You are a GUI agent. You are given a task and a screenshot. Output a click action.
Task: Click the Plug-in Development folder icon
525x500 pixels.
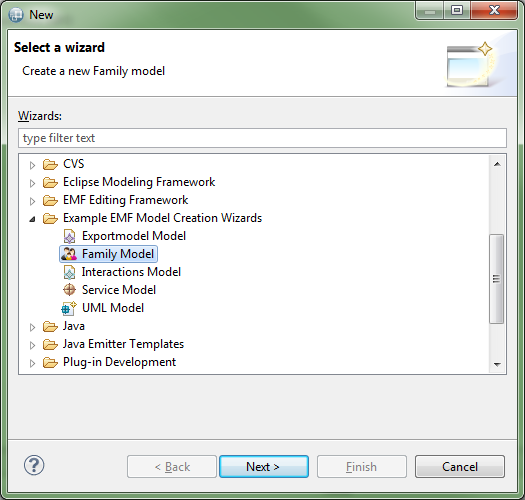(x=50, y=362)
